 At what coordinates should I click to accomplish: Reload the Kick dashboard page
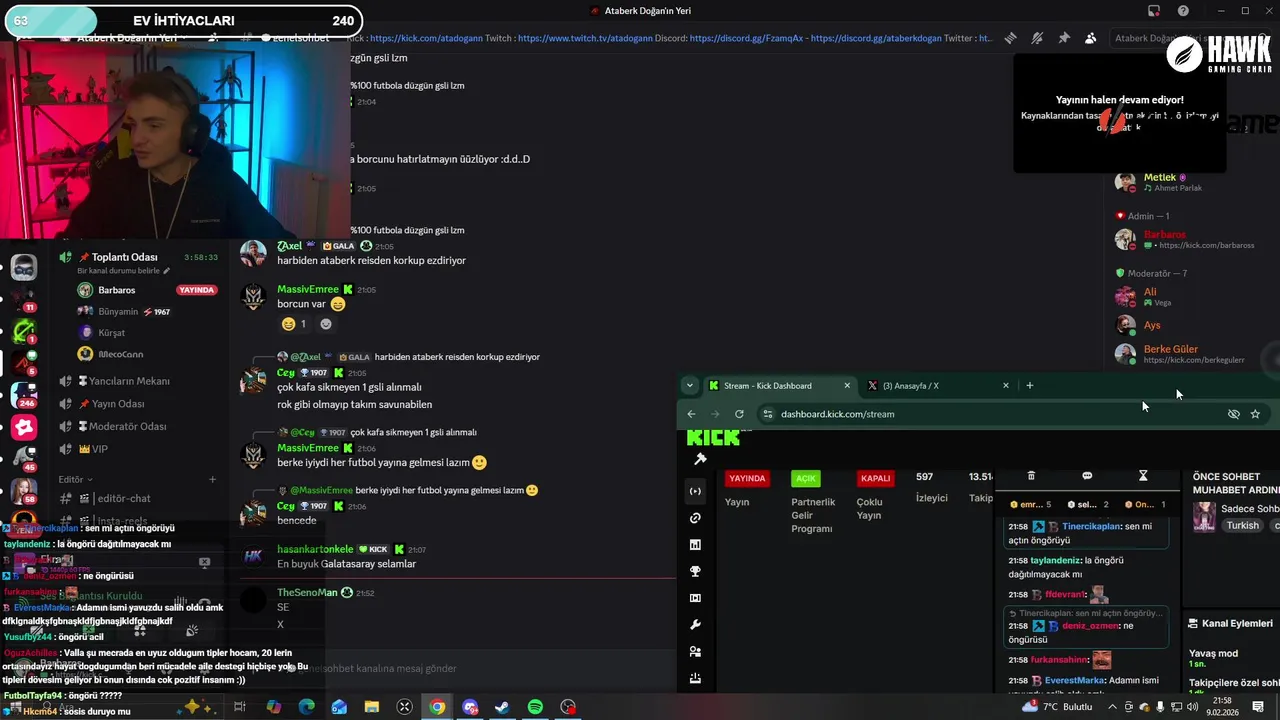tap(739, 414)
